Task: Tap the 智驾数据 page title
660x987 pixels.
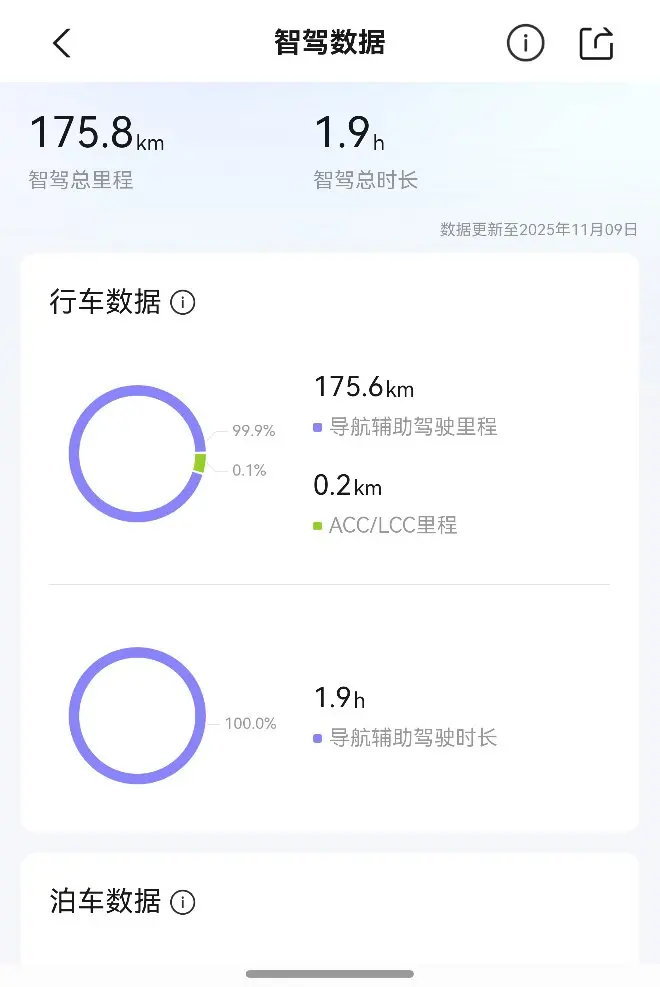Action: [x=330, y=43]
